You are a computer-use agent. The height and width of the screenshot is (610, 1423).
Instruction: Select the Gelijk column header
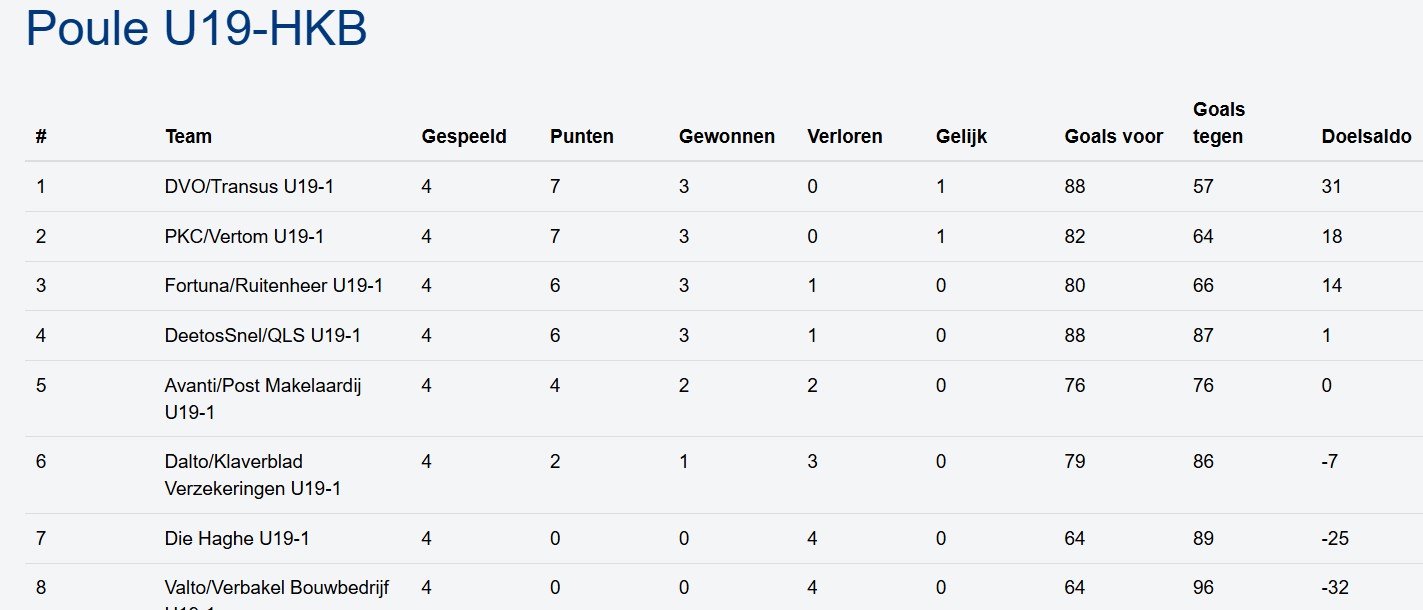click(x=962, y=137)
